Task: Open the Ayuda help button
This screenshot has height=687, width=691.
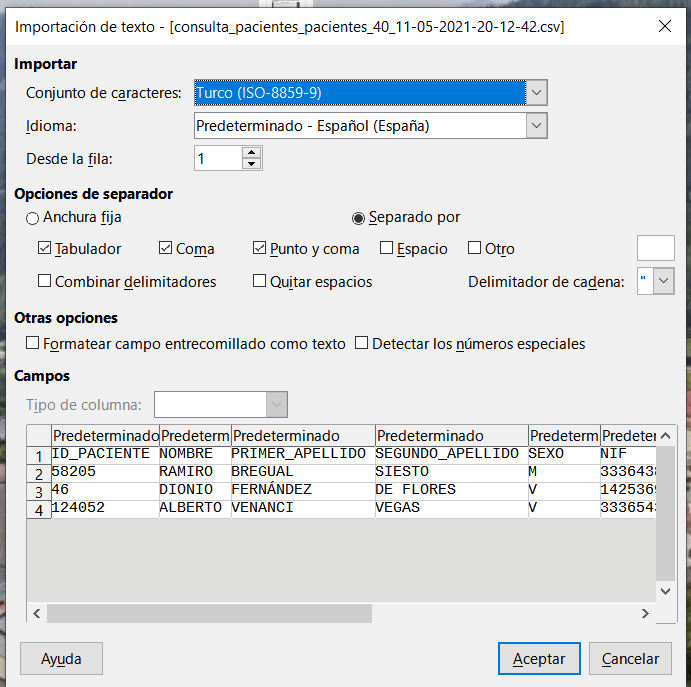Action: pyautogui.click(x=61, y=659)
